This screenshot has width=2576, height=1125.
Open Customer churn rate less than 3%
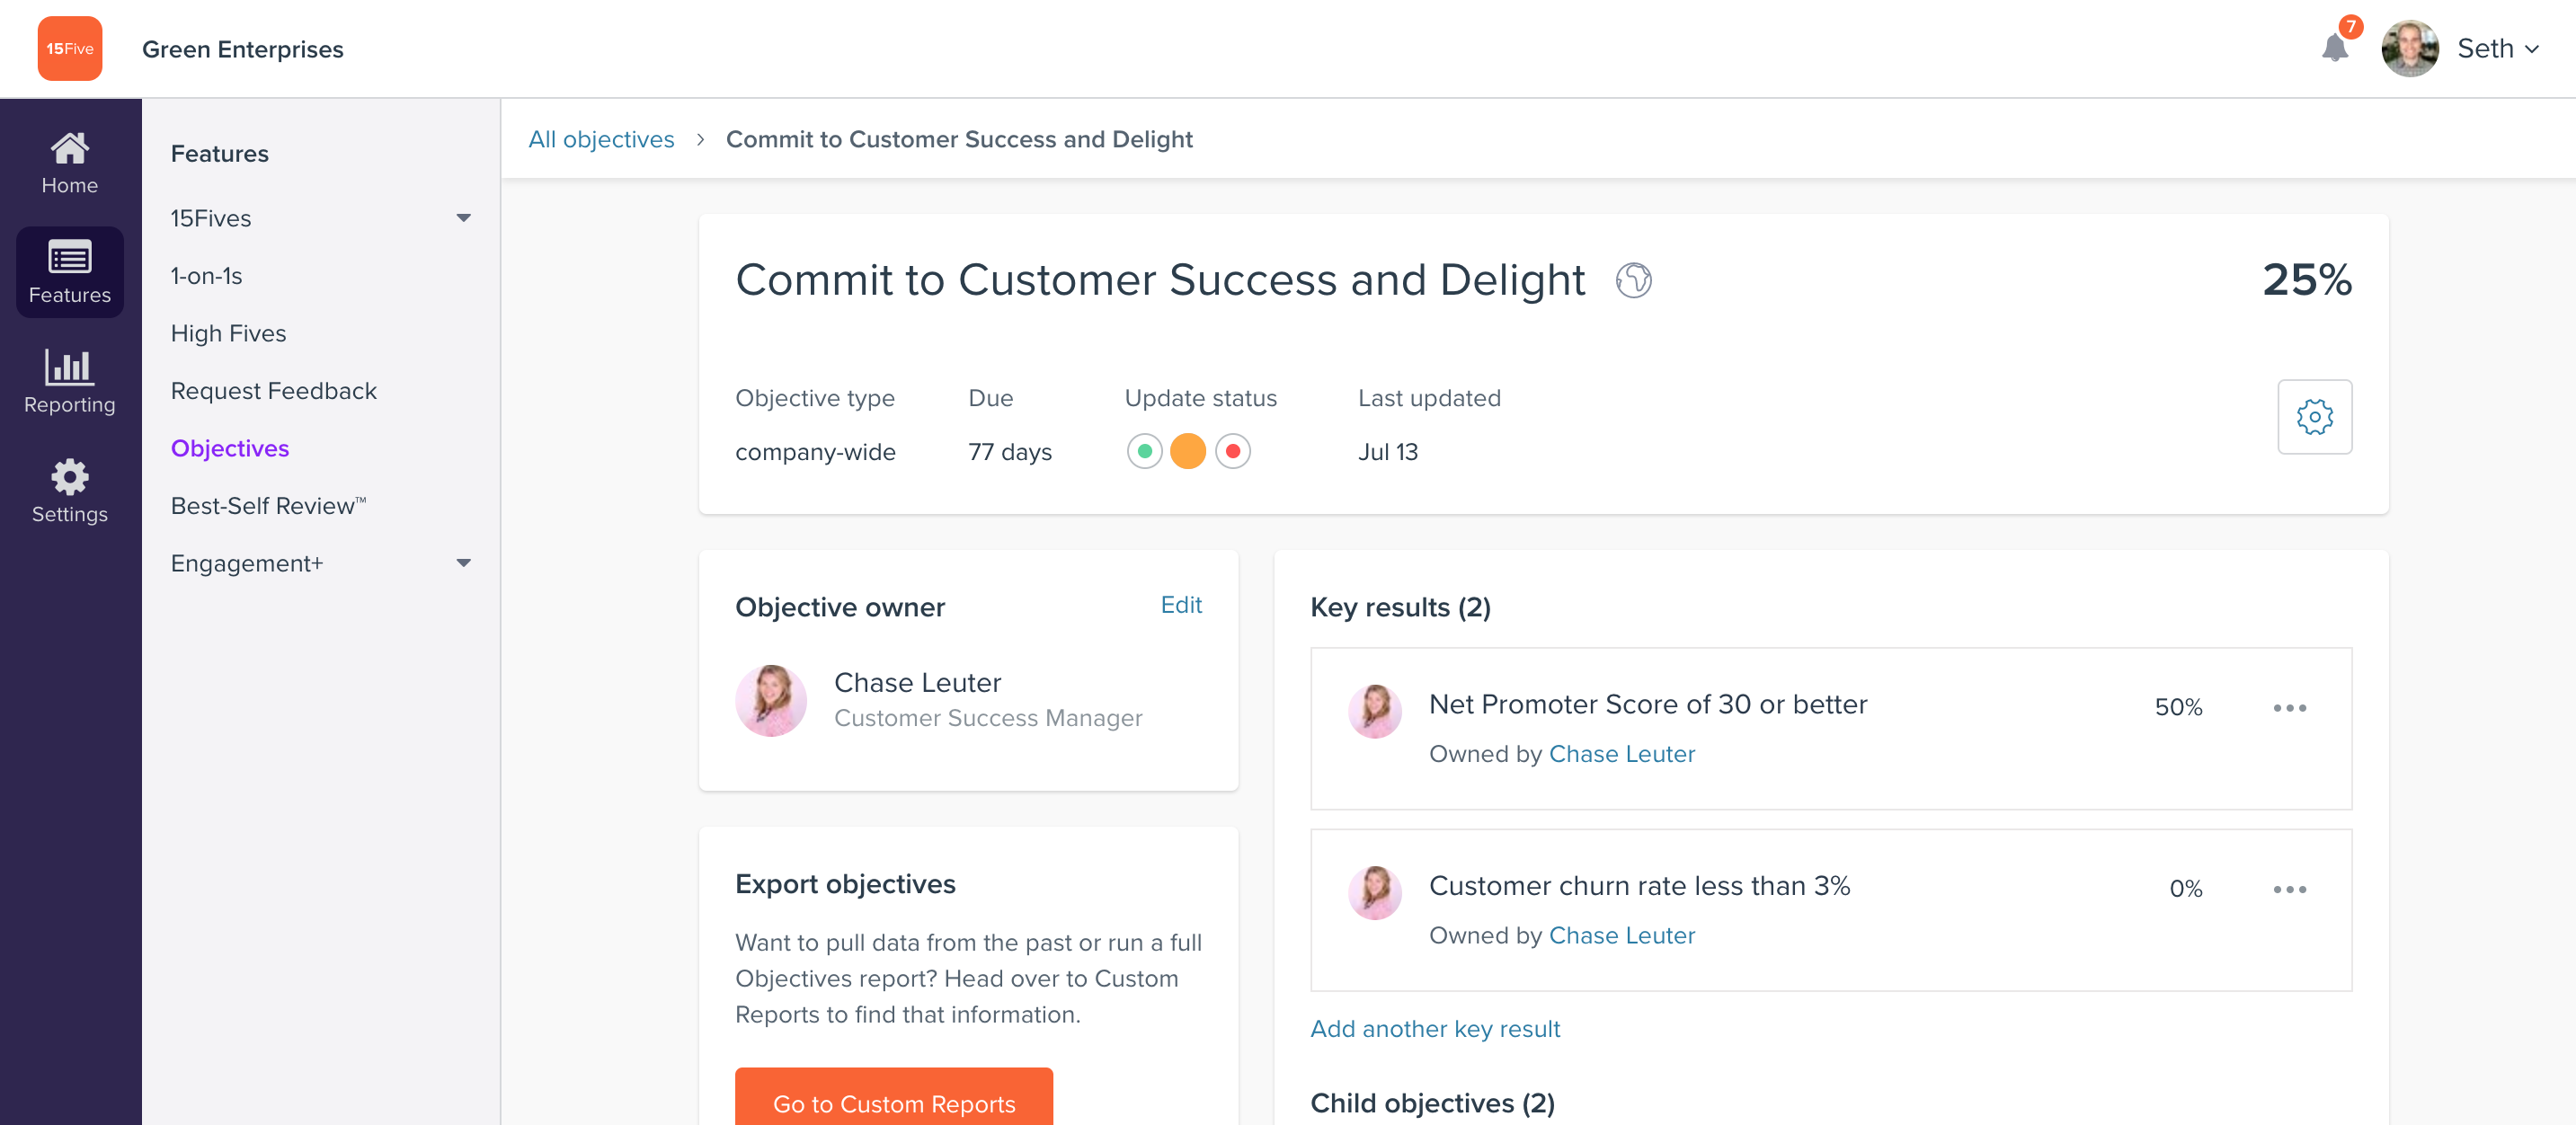pyautogui.click(x=1639, y=885)
